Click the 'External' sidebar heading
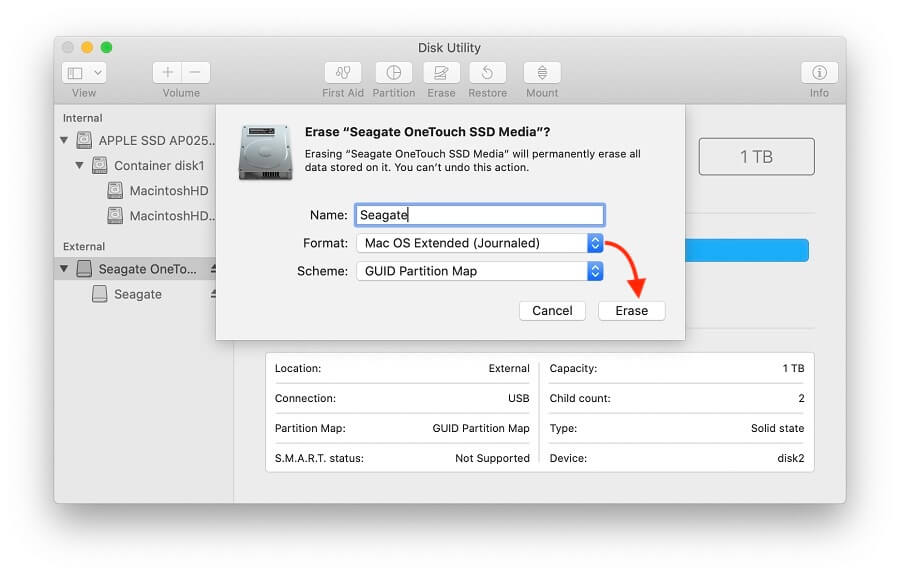This screenshot has height=575, width=900. click(84, 246)
